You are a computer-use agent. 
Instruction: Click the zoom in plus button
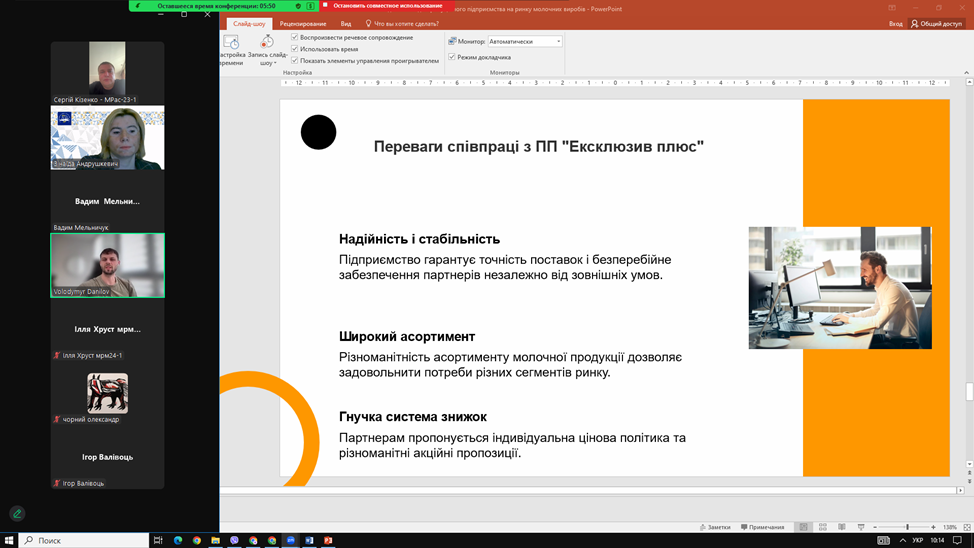933,527
